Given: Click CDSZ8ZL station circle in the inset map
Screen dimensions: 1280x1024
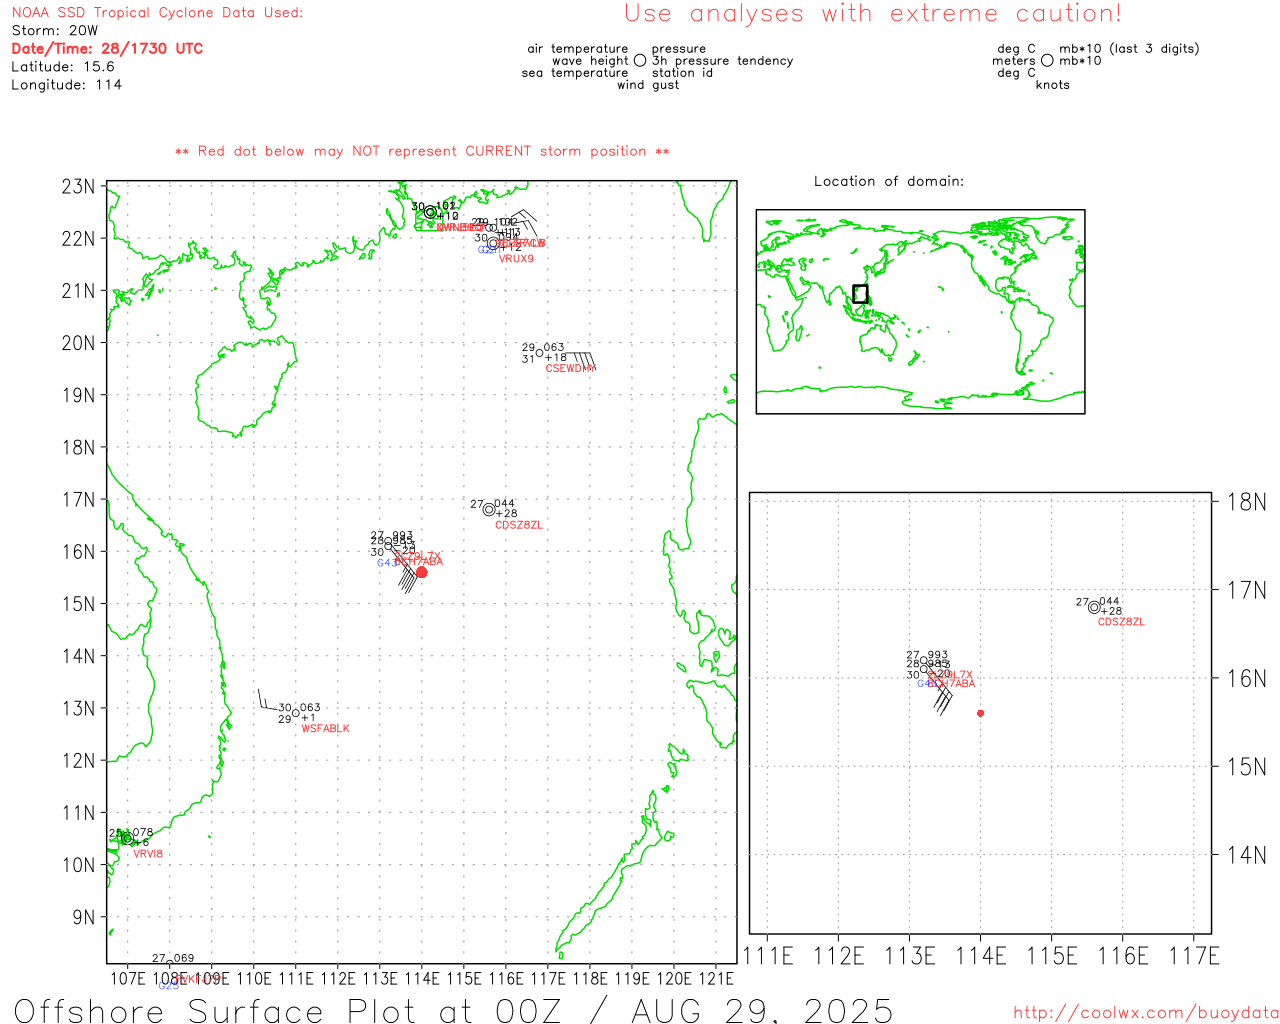Looking at the screenshot, I should (1094, 607).
